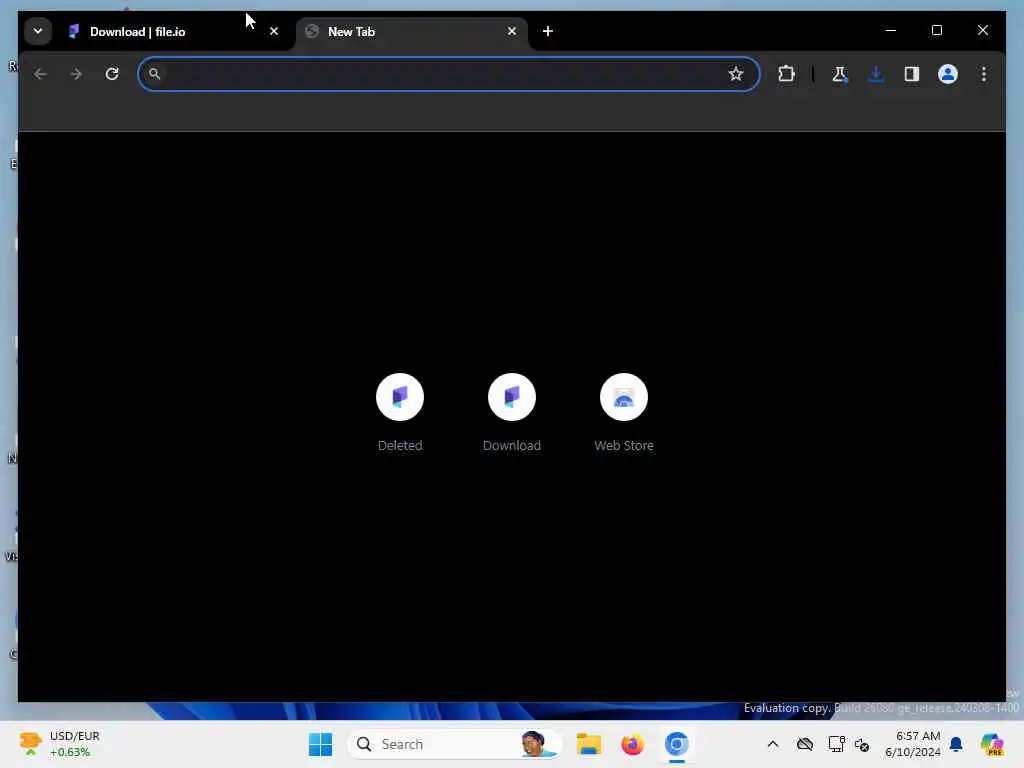Launch Firefox from taskbar
The width and height of the screenshot is (1024, 768).
coord(632,744)
